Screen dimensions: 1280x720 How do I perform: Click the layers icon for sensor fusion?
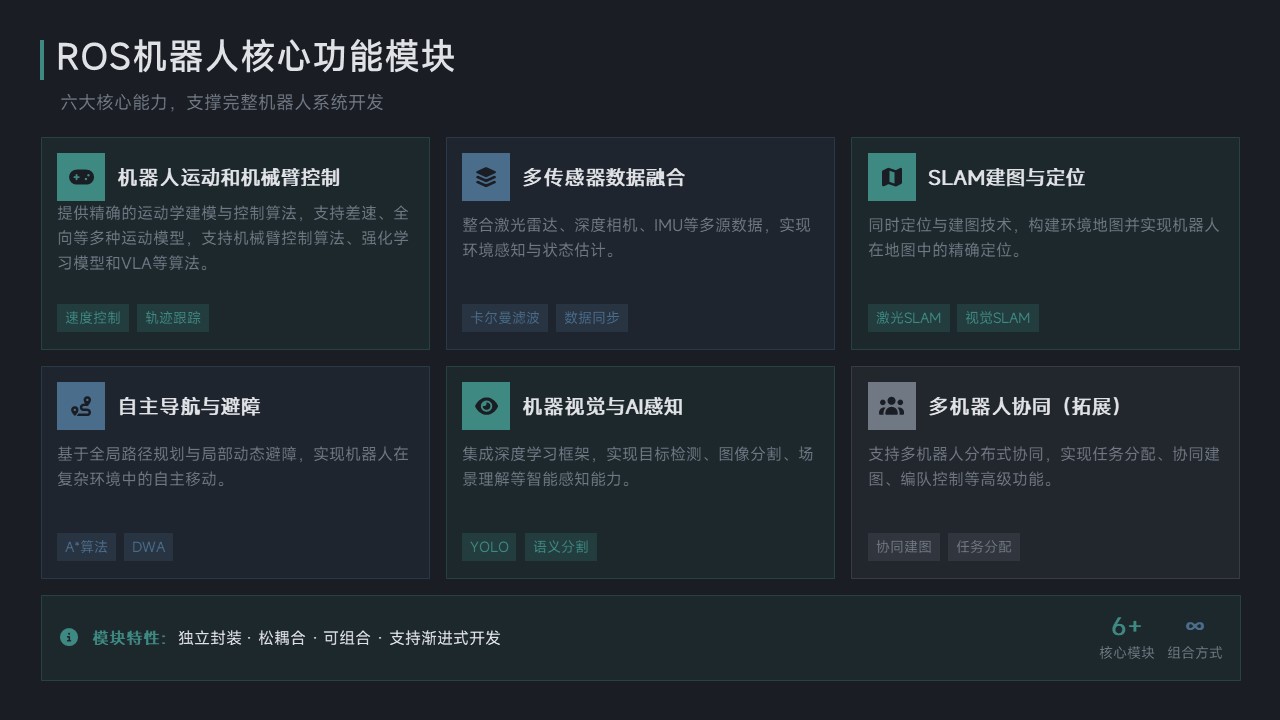tap(486, 177)
